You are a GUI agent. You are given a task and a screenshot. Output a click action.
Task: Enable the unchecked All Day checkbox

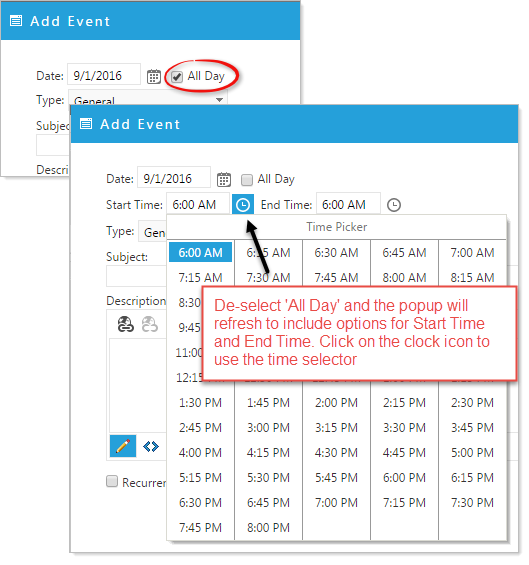(x=247, y=179)
